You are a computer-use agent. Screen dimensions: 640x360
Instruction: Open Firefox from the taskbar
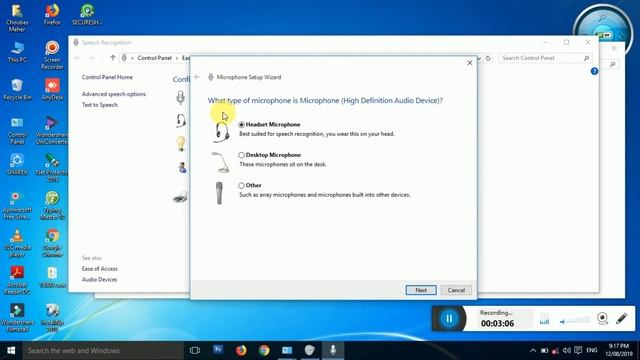(x=241, y=350)
